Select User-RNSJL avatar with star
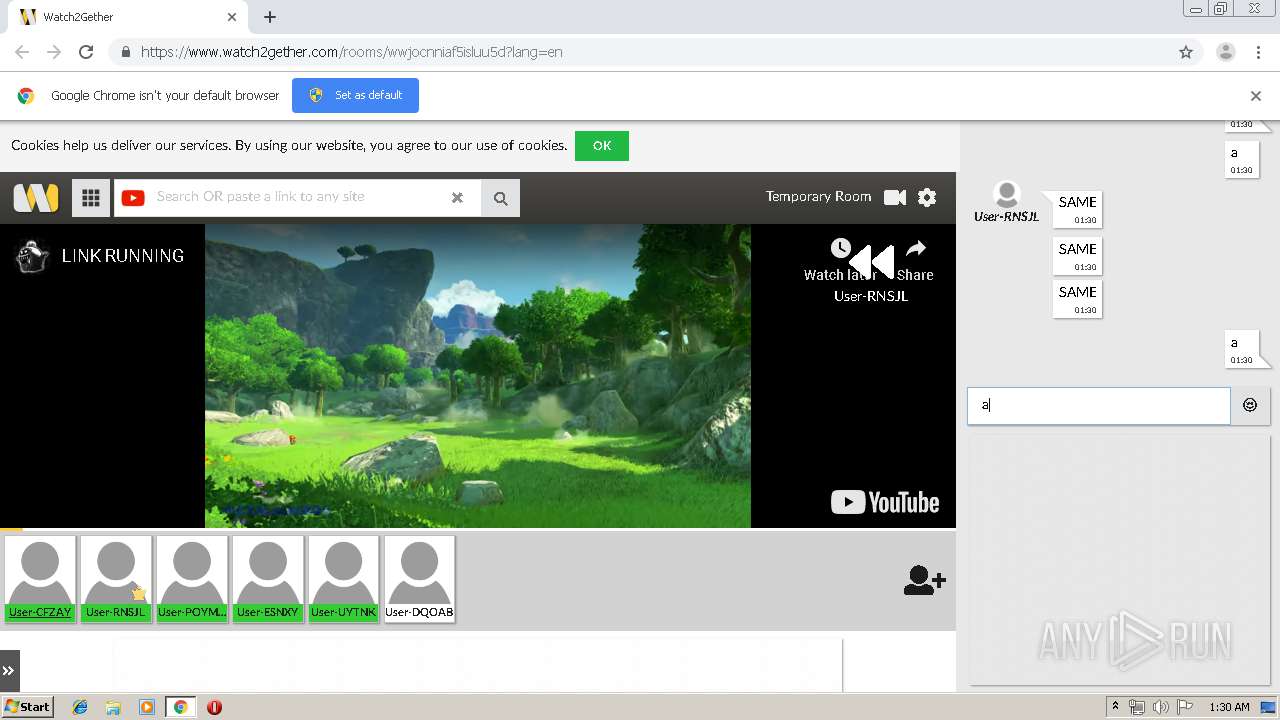Viewport: 1280px width, 720px height. click(116, 579)
